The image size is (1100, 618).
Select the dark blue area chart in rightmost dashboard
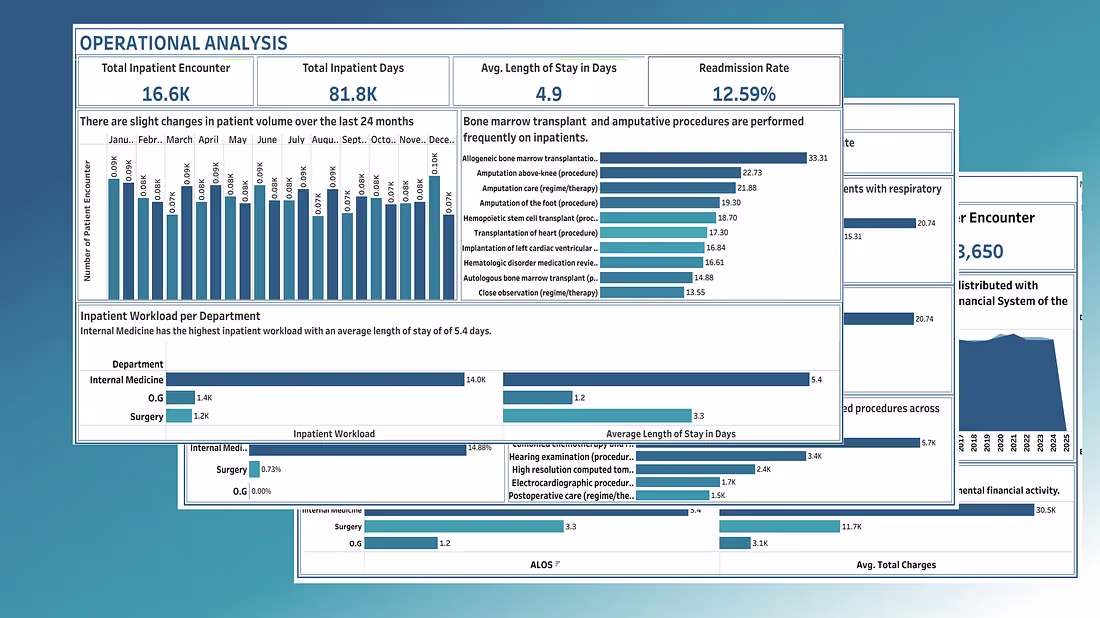[x=1011, y=384]
